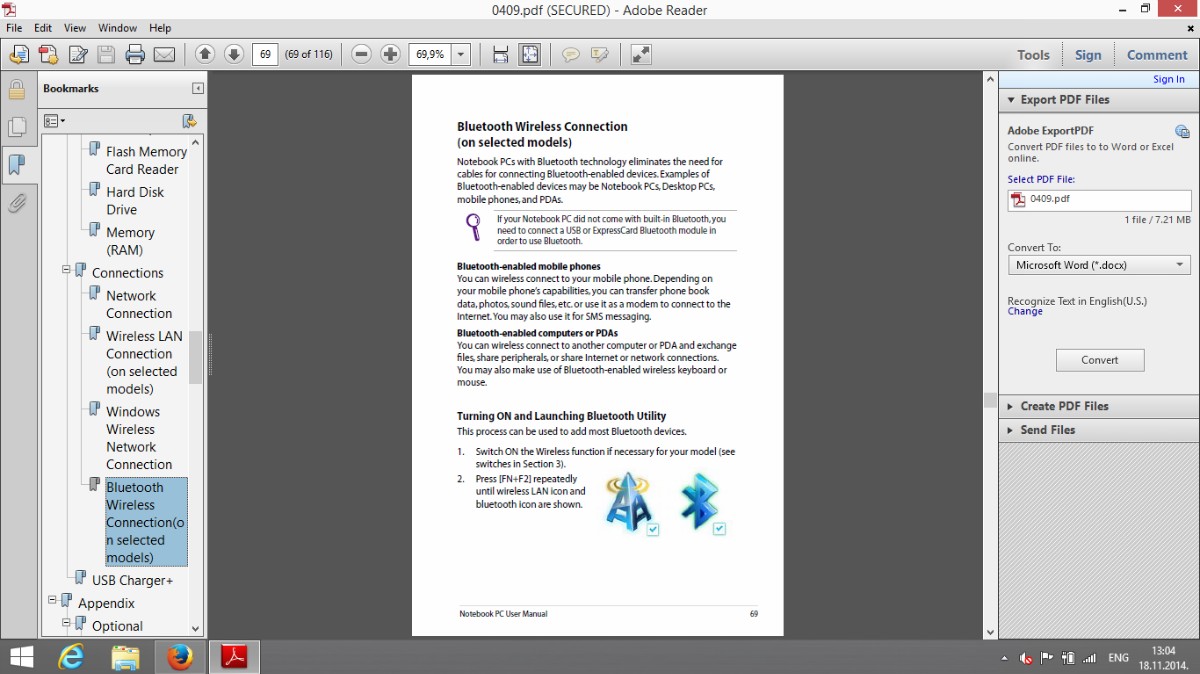This screenshot has height=674, width=1200.
Task: Click Change recognition language link
Action: point(1025,312)
